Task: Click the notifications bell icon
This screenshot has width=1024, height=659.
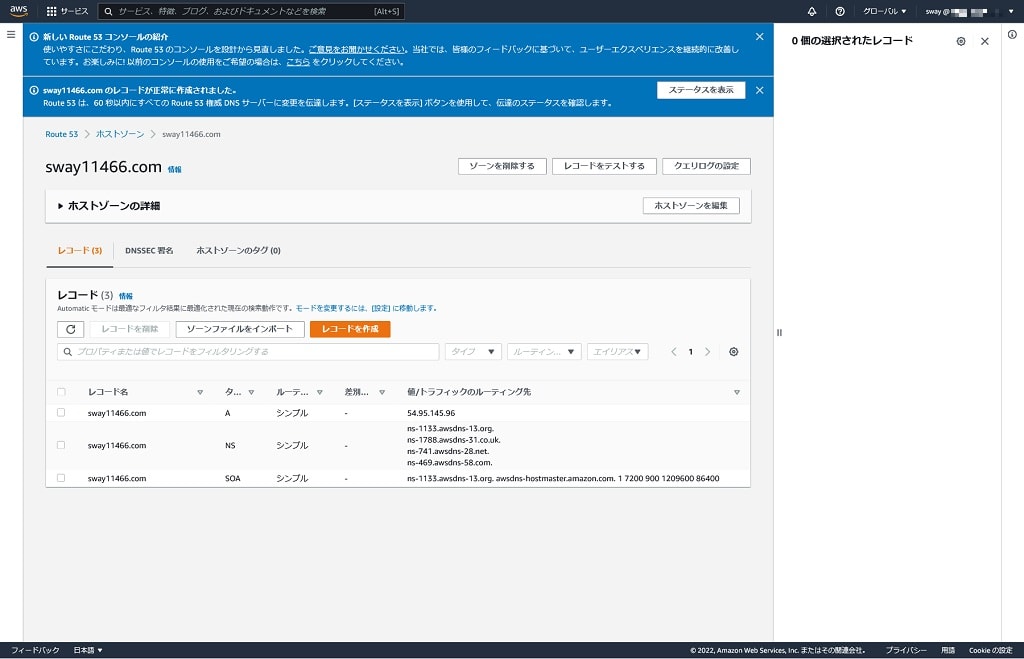Action: [x=812, y=11]
